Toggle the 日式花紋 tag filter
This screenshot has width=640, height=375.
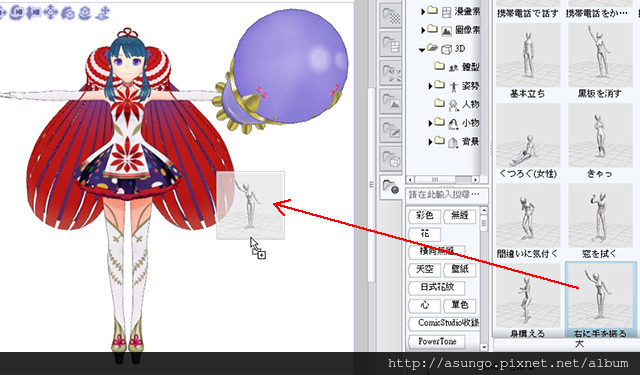(437, 287)
